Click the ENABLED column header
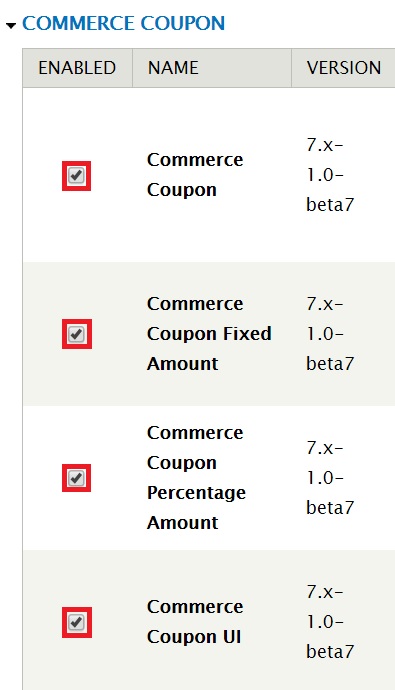 click(77, 68)
